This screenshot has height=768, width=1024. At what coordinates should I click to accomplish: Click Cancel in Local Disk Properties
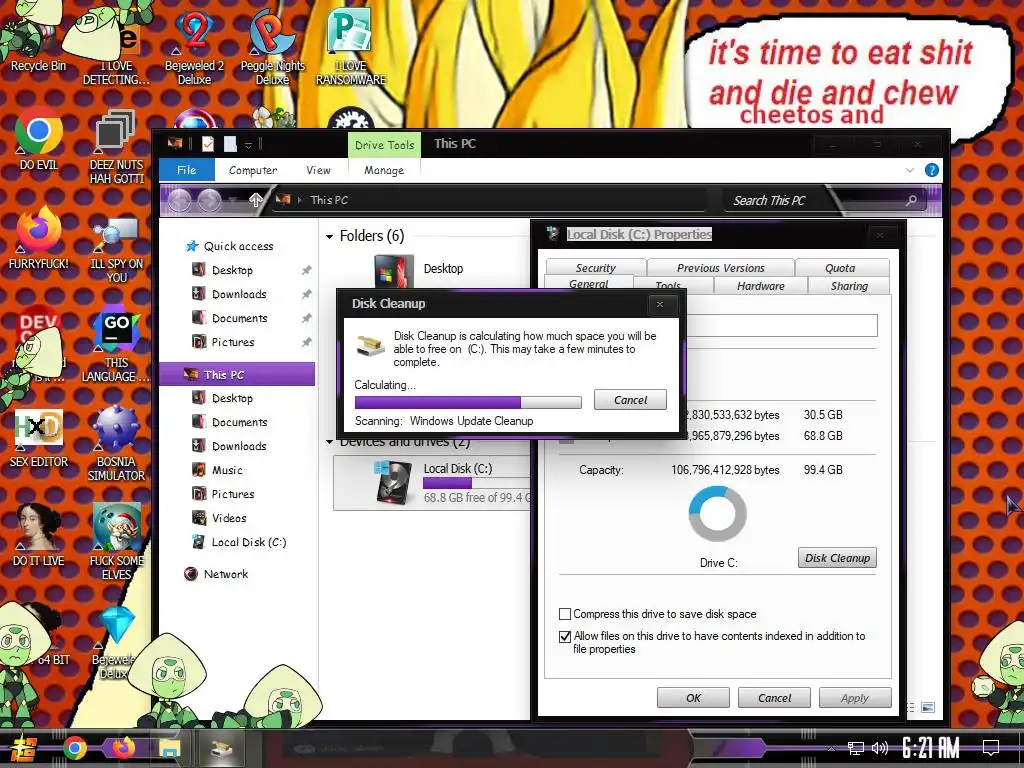coord(774,697)
